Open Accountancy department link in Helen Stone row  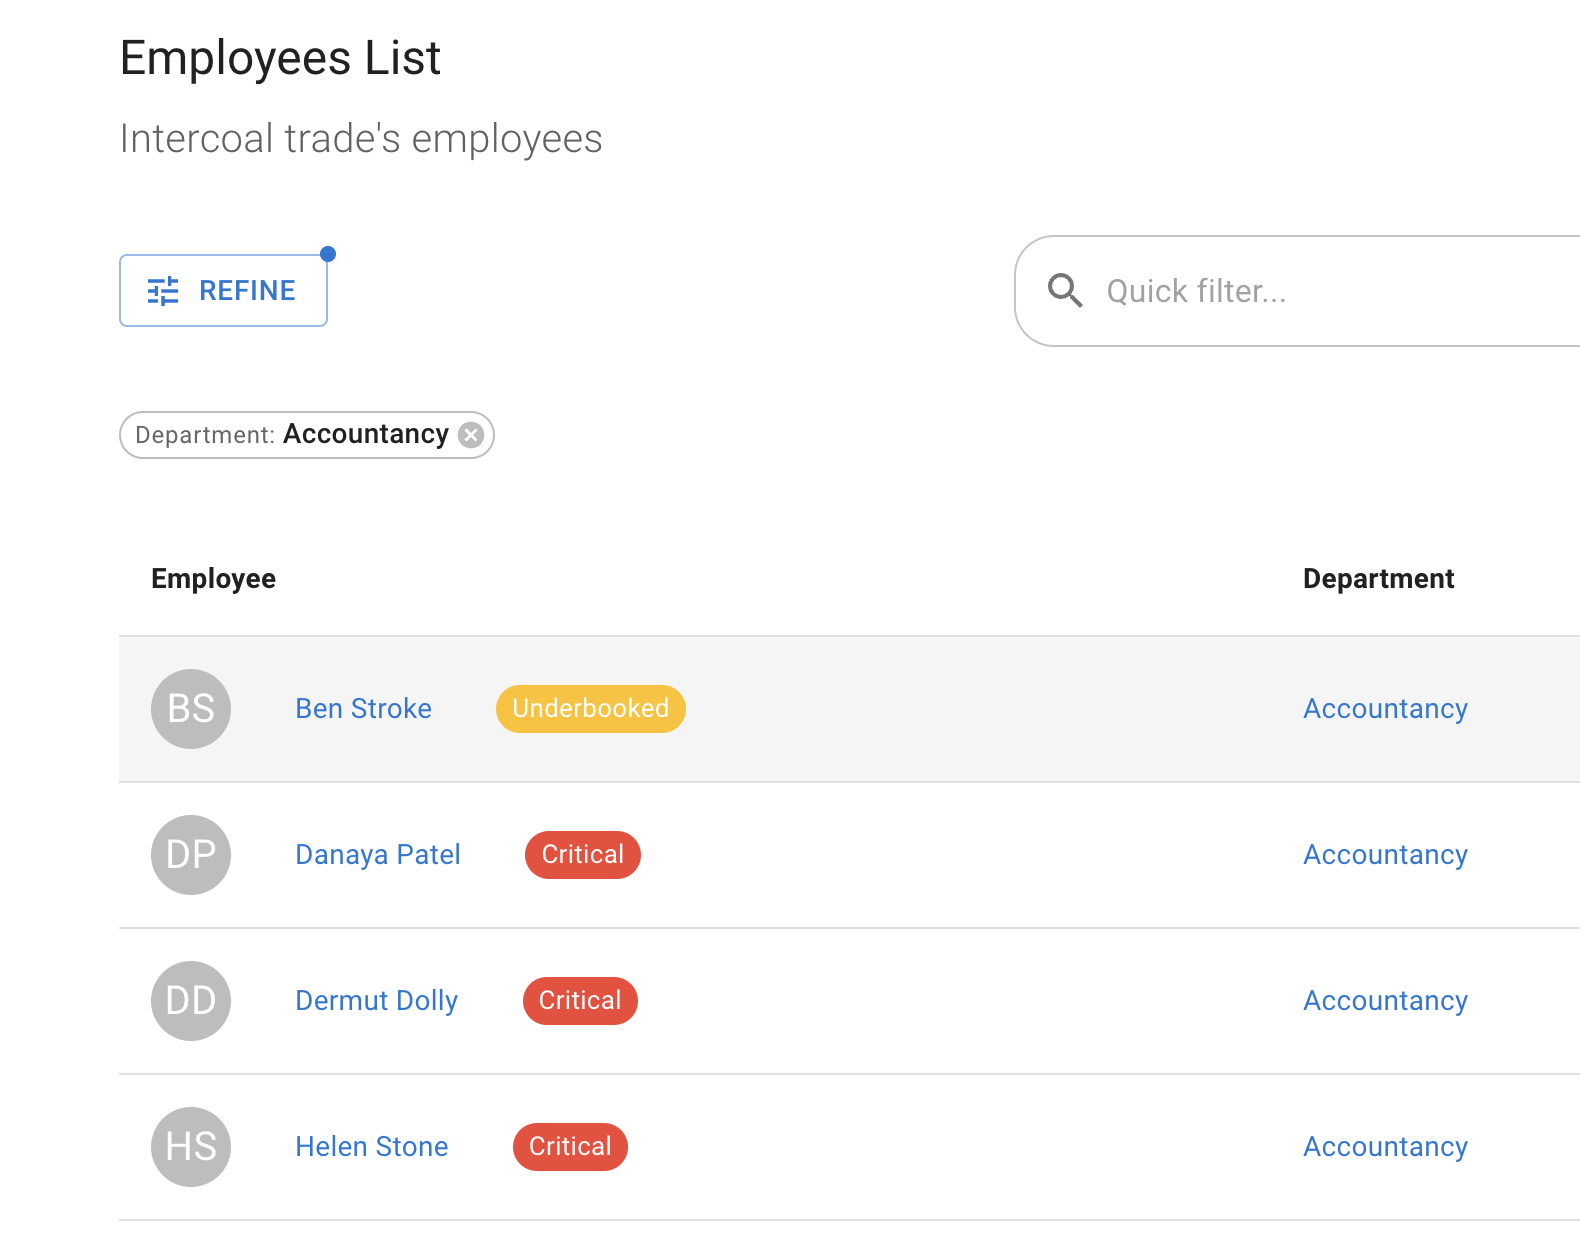click(x=1386, y=1147)
